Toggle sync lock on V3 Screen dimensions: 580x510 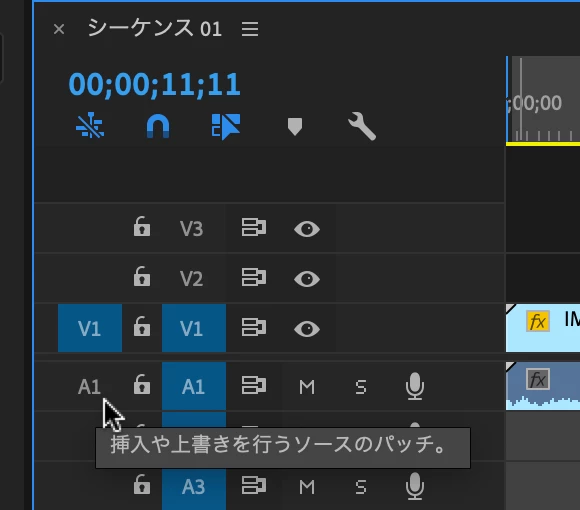point(254,227)
